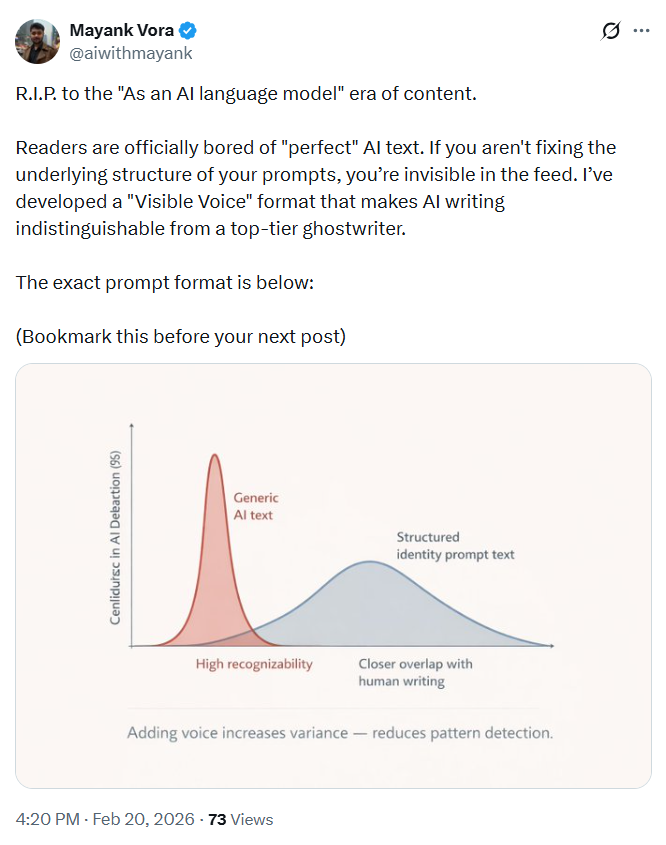Click 'The exact prompt format is below' line
Image resolution: width=666 pixels, height=845 pixels.
tap(165, 283)
